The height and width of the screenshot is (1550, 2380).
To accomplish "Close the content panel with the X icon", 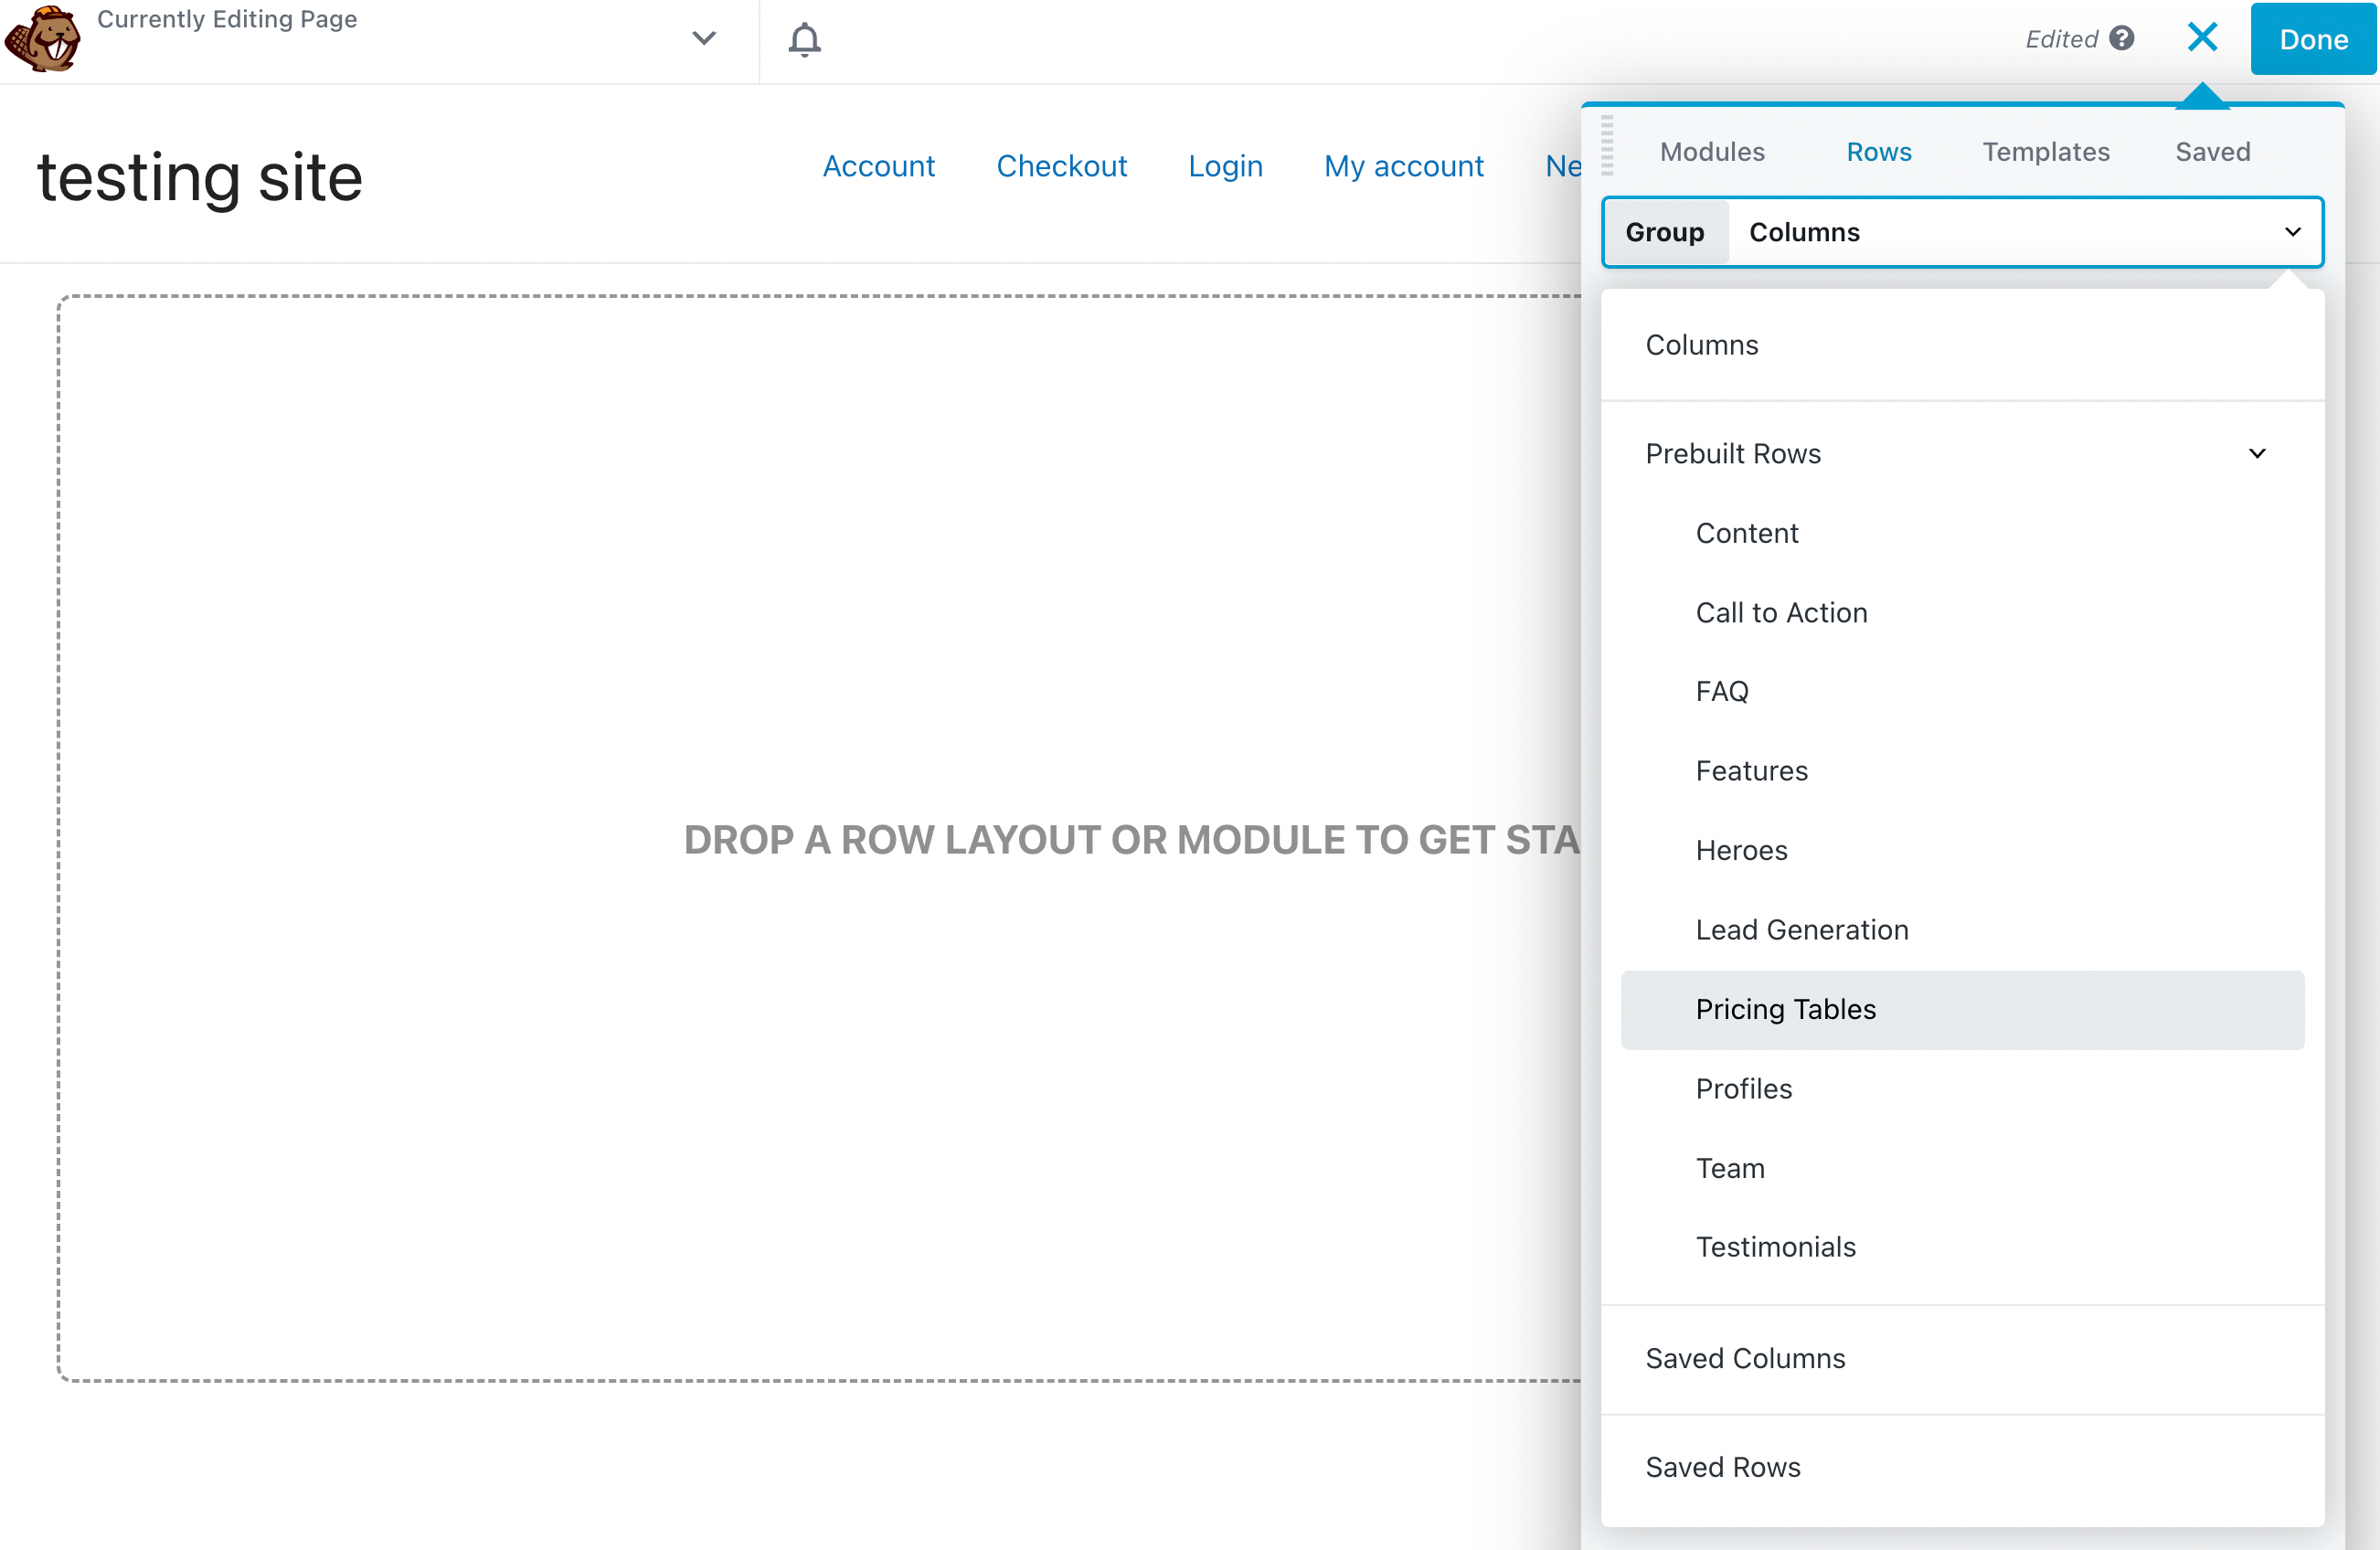I will [2202, 38].
